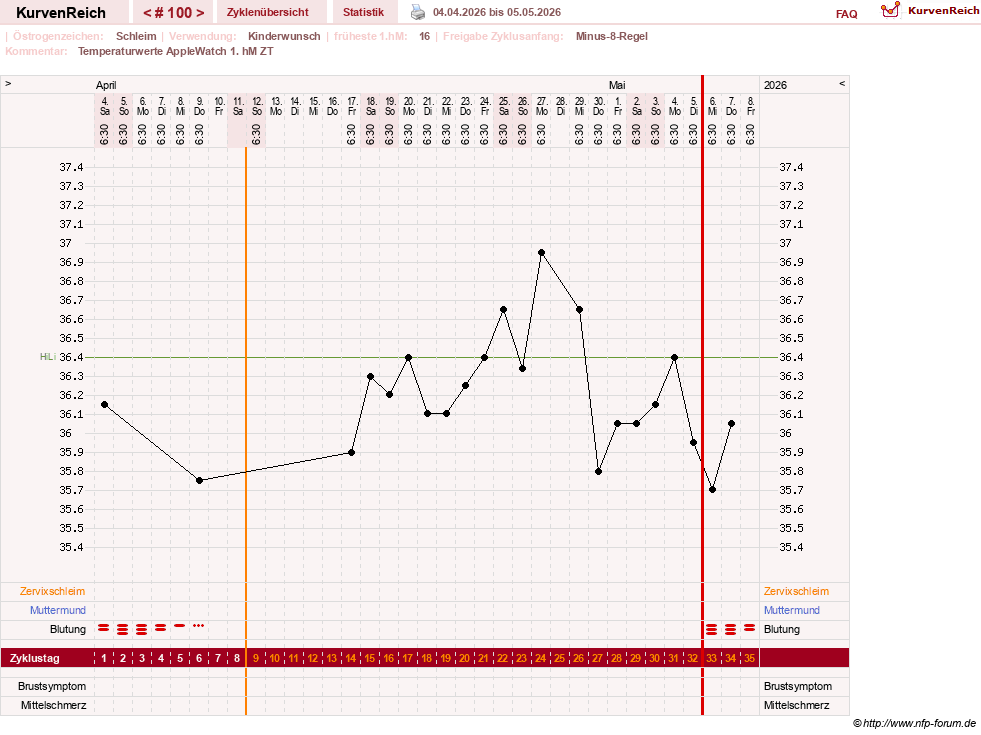Click bleeding marker on cycle day 5

180,626
